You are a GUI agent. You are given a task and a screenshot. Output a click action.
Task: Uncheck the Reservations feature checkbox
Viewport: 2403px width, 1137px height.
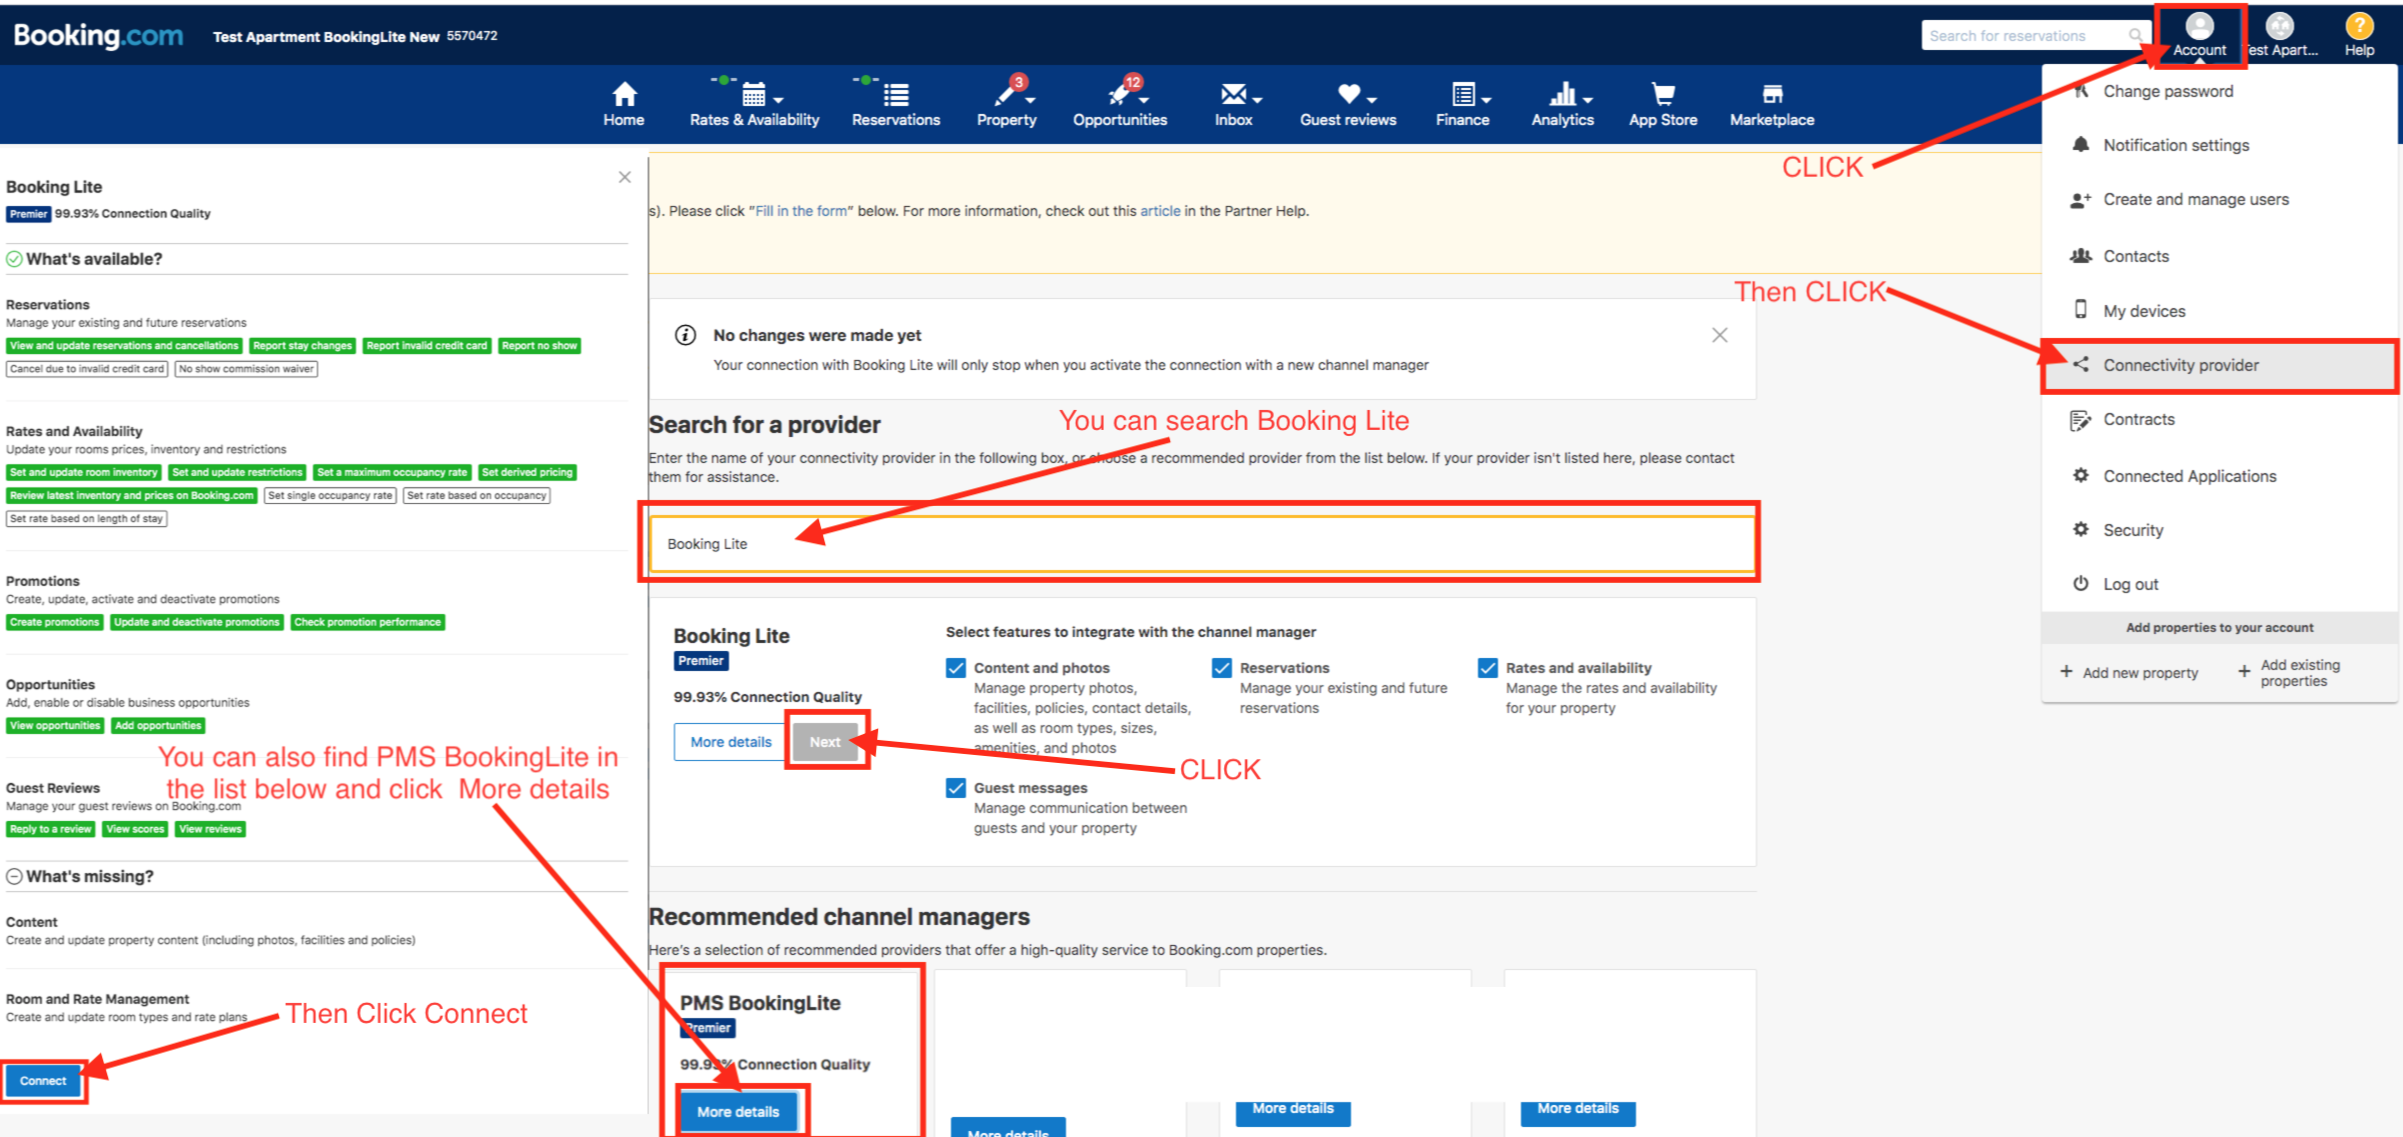point(1222,668)
